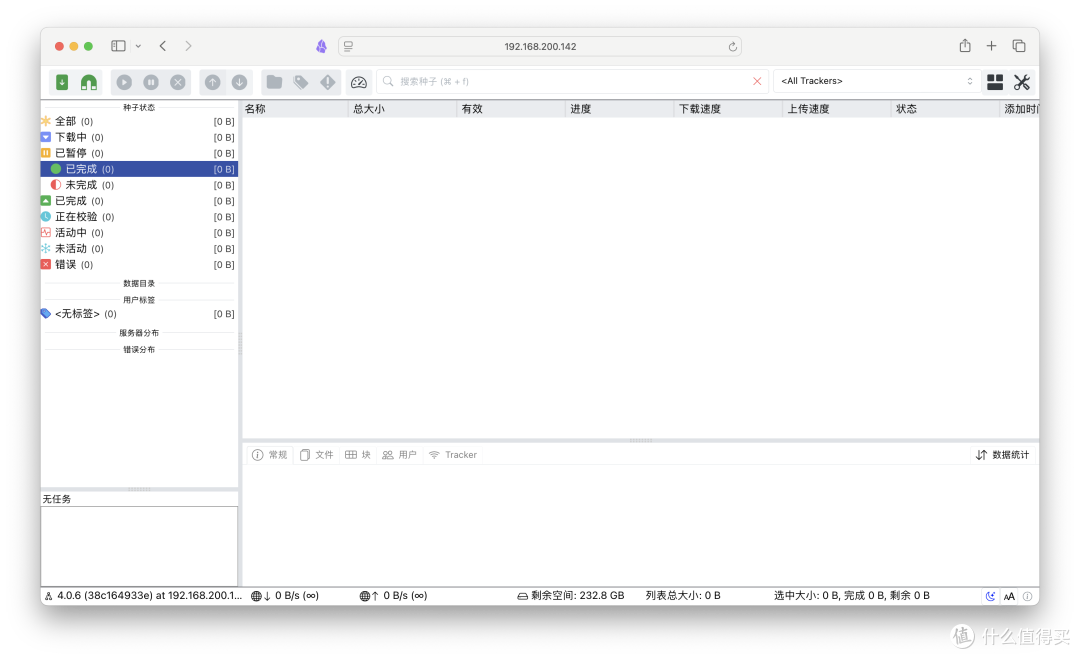Select the 活动中 filter

(138, 233)
